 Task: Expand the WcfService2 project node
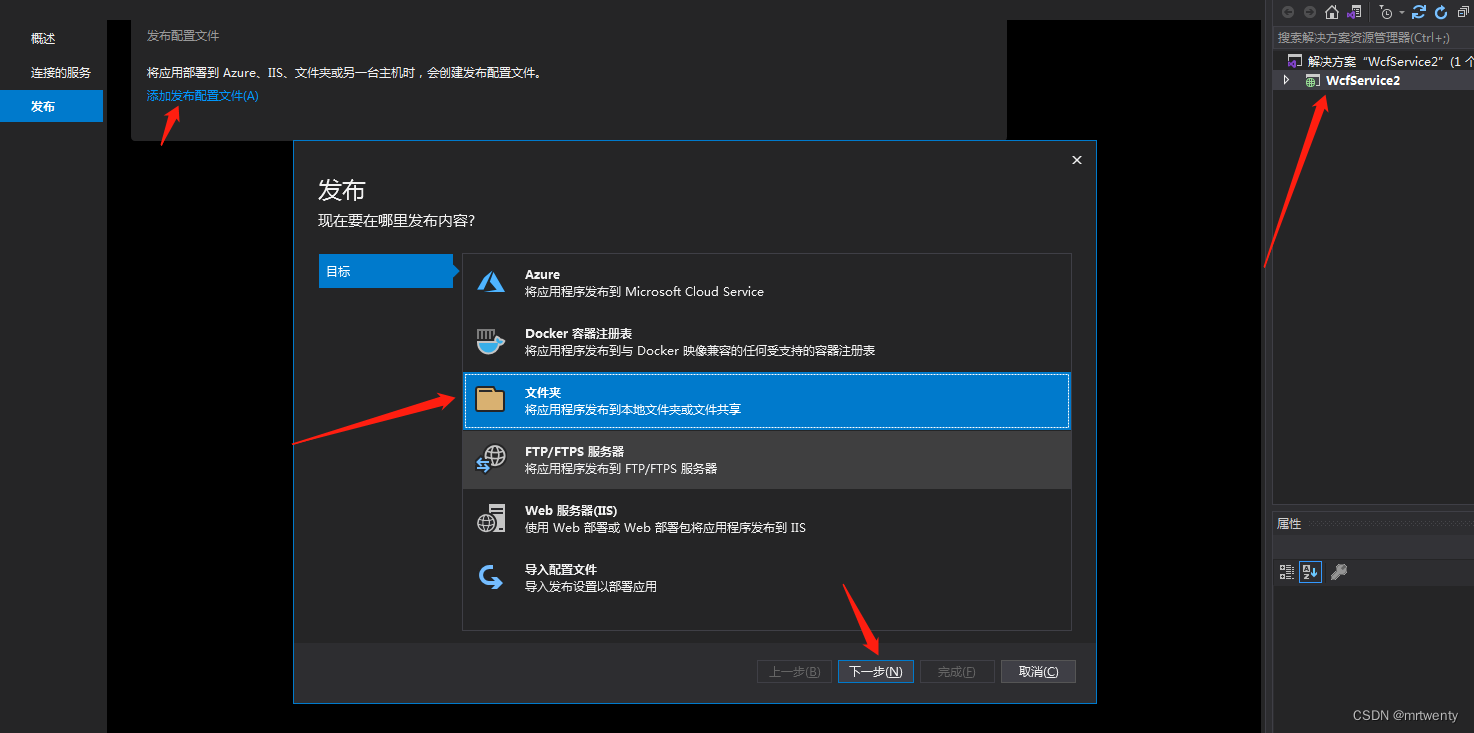(1287, 80)
